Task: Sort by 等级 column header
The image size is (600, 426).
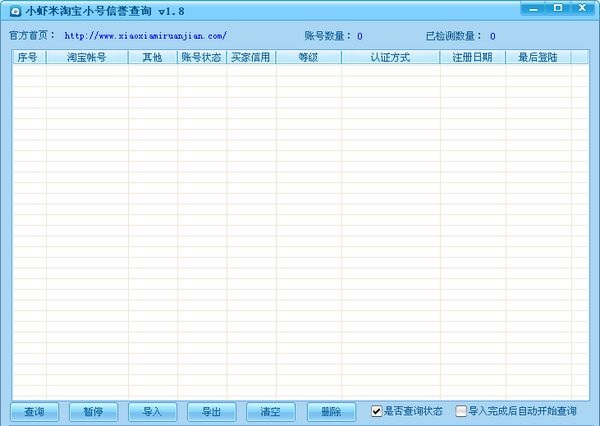Action: 308,58
